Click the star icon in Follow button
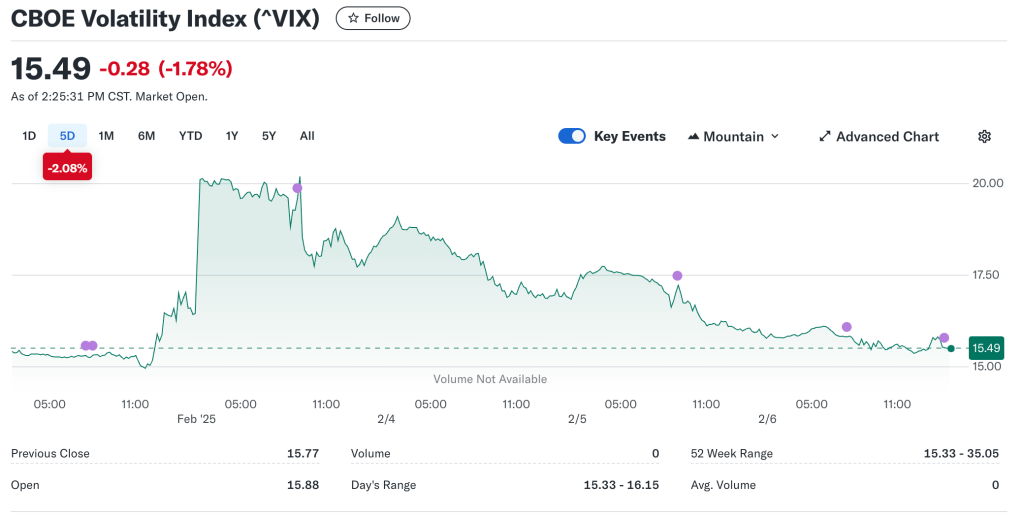Image resolution: width=1022 pixels, height=517 pixels. click(x=353, y=18)
